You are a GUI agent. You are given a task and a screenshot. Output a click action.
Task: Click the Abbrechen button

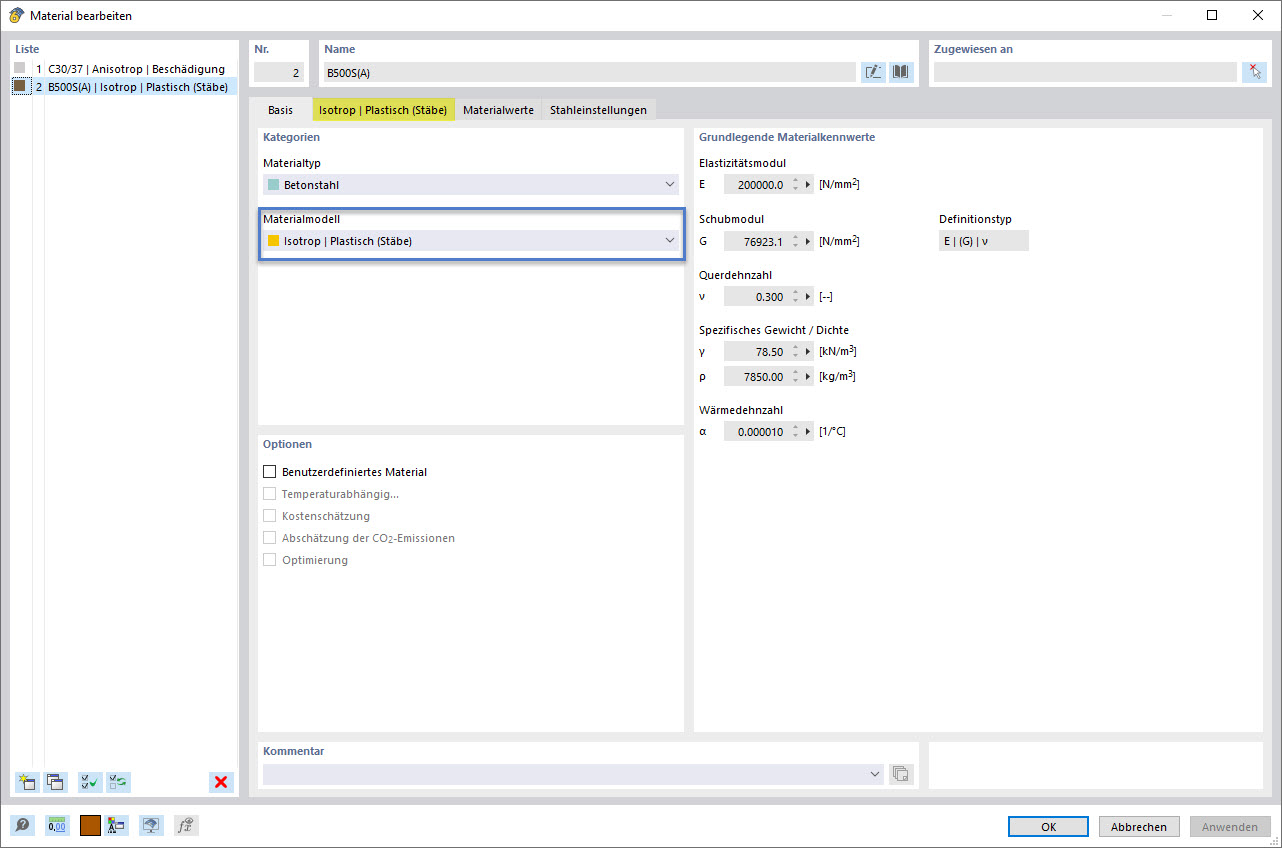pos(1139,827)
